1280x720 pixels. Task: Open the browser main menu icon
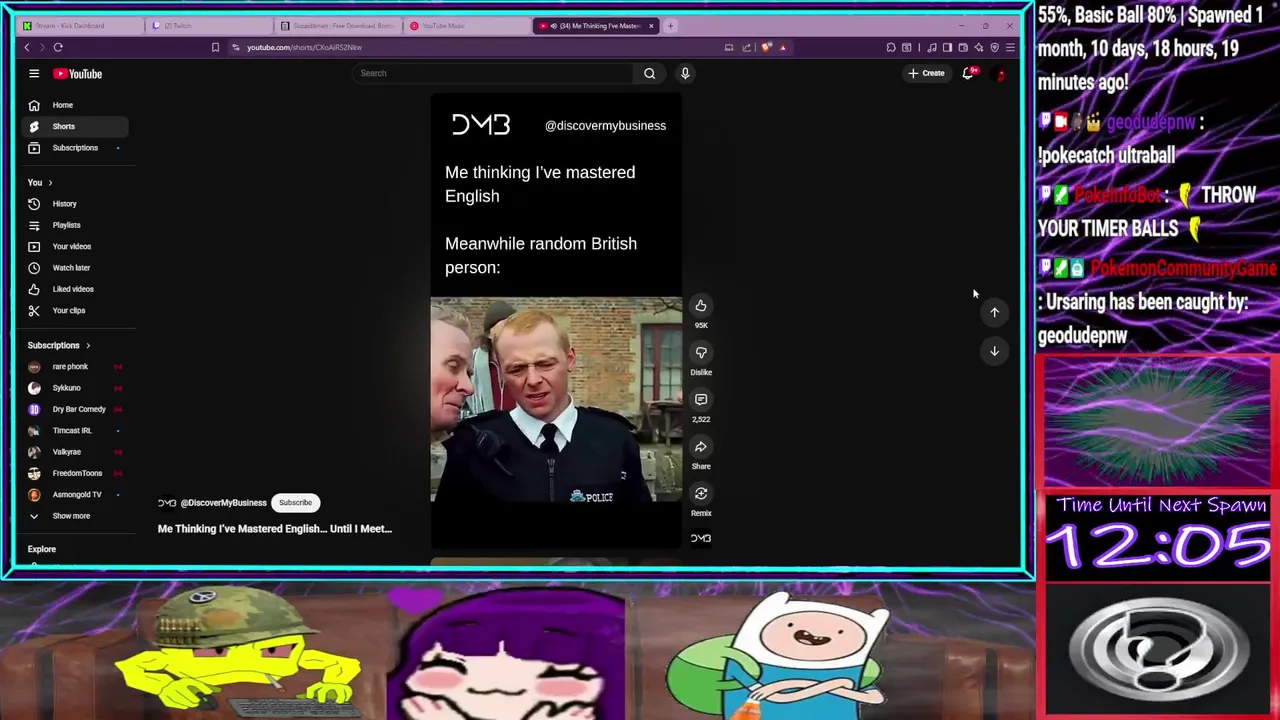[1010, 47]
